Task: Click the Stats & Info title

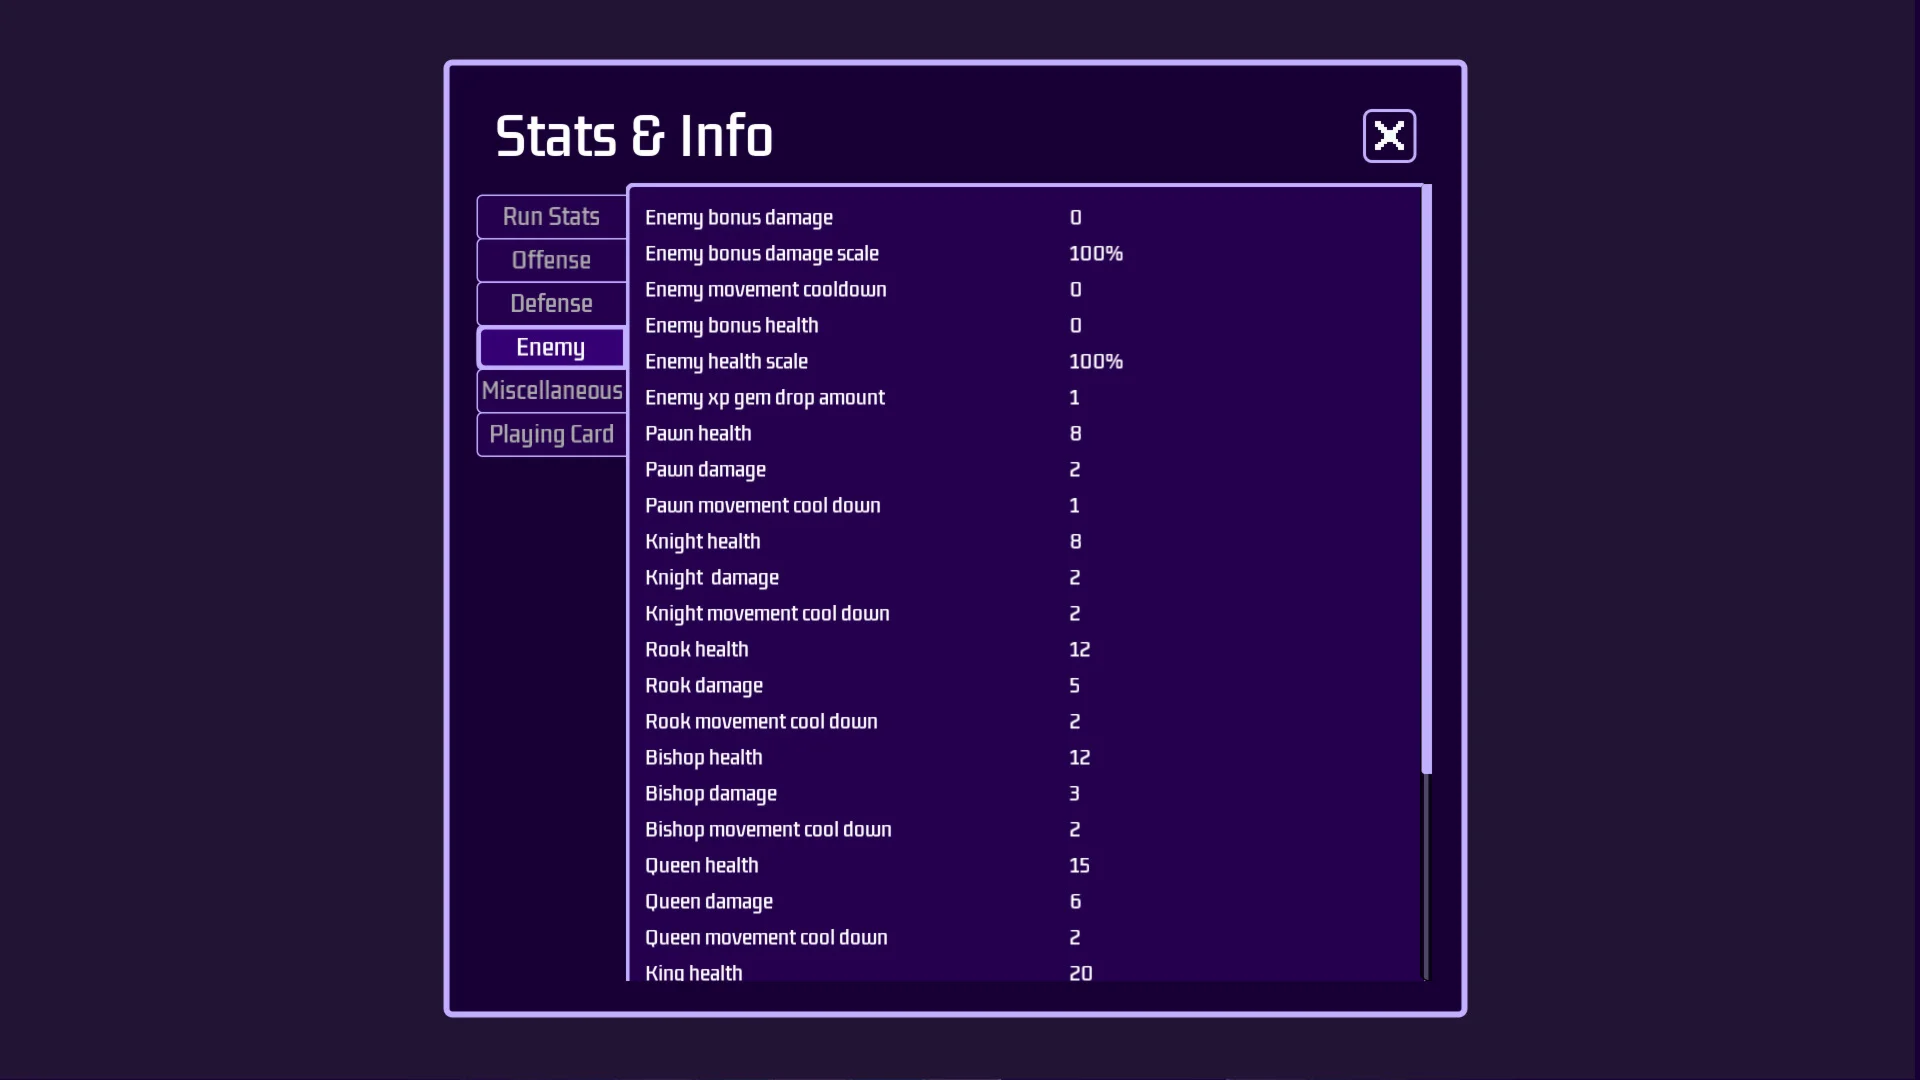Action: tap(634, 136)
